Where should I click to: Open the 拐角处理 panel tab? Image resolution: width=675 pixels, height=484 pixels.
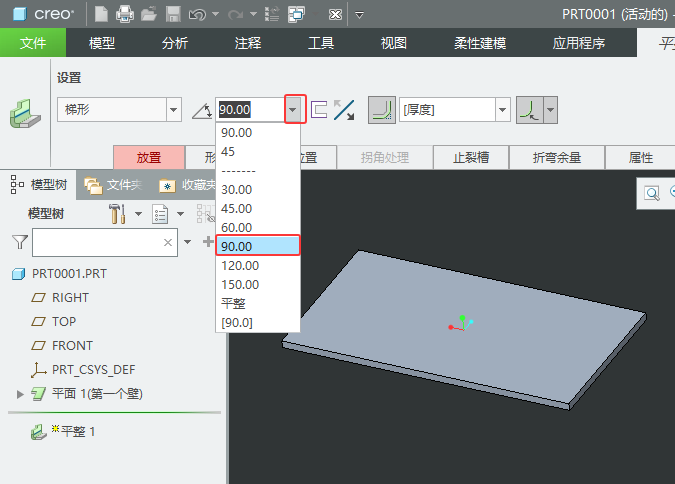(x=384, y=158)
